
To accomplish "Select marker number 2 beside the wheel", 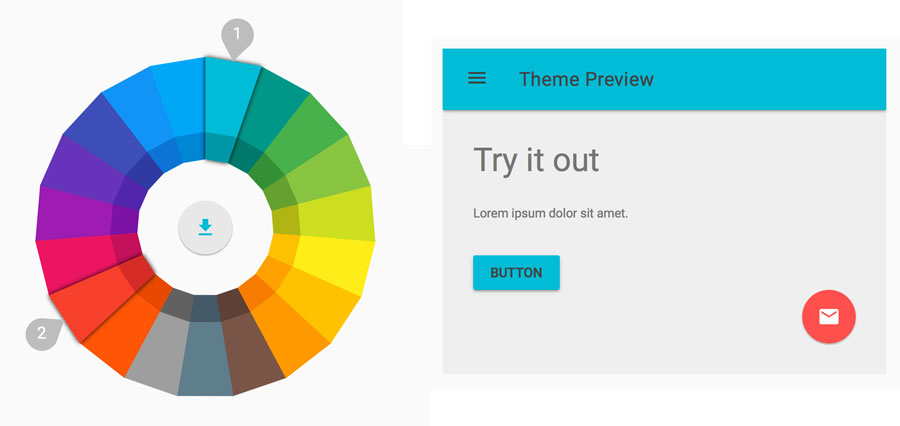I will (x=42, y=334).
